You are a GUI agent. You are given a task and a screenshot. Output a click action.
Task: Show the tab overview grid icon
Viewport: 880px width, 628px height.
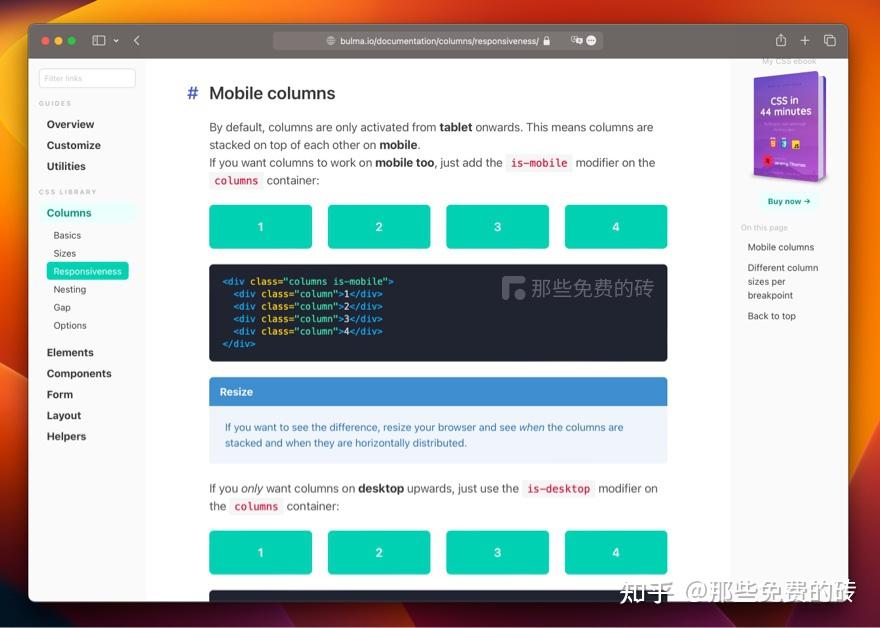830,40
